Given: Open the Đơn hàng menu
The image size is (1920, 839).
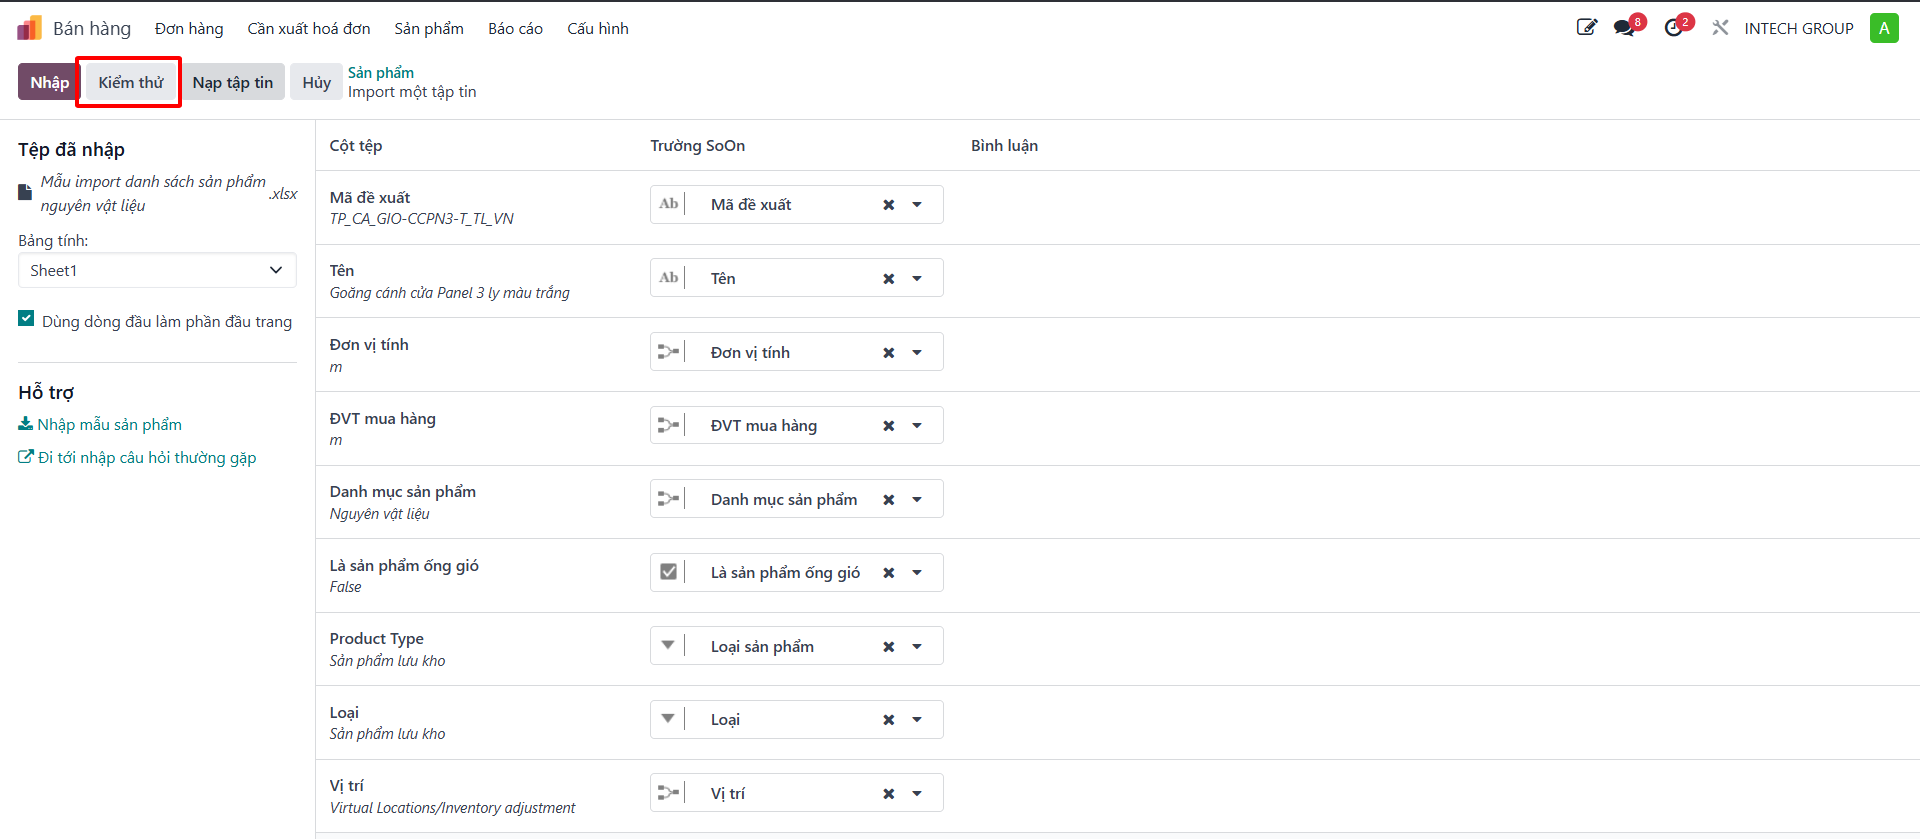Looking at the screenshot, I should click(189, 28).
